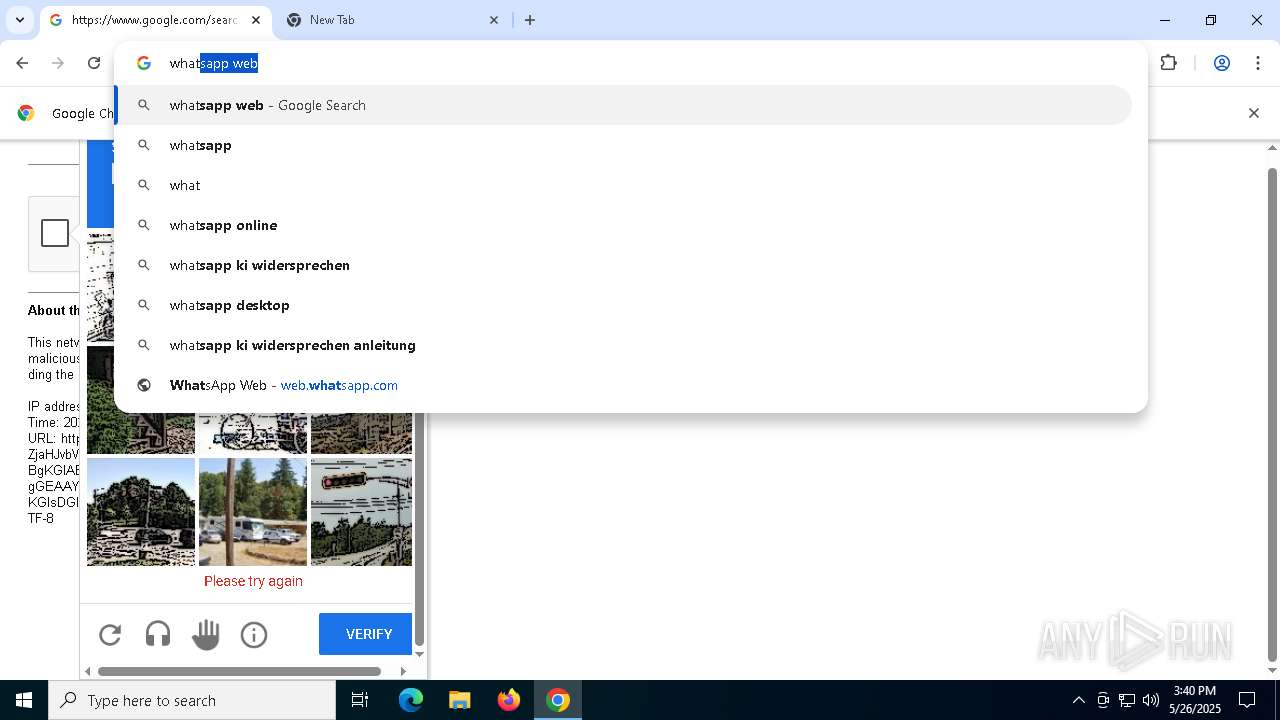Select captcha tile with RV campers
This screenshot has width=1280, height=720.
pyautogui.click(x=253, y=512)
